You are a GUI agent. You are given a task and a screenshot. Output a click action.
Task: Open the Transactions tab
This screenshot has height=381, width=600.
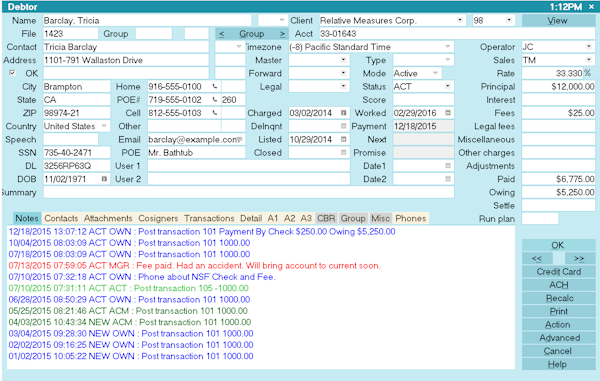pyautogui.click(x=209, y=218)
